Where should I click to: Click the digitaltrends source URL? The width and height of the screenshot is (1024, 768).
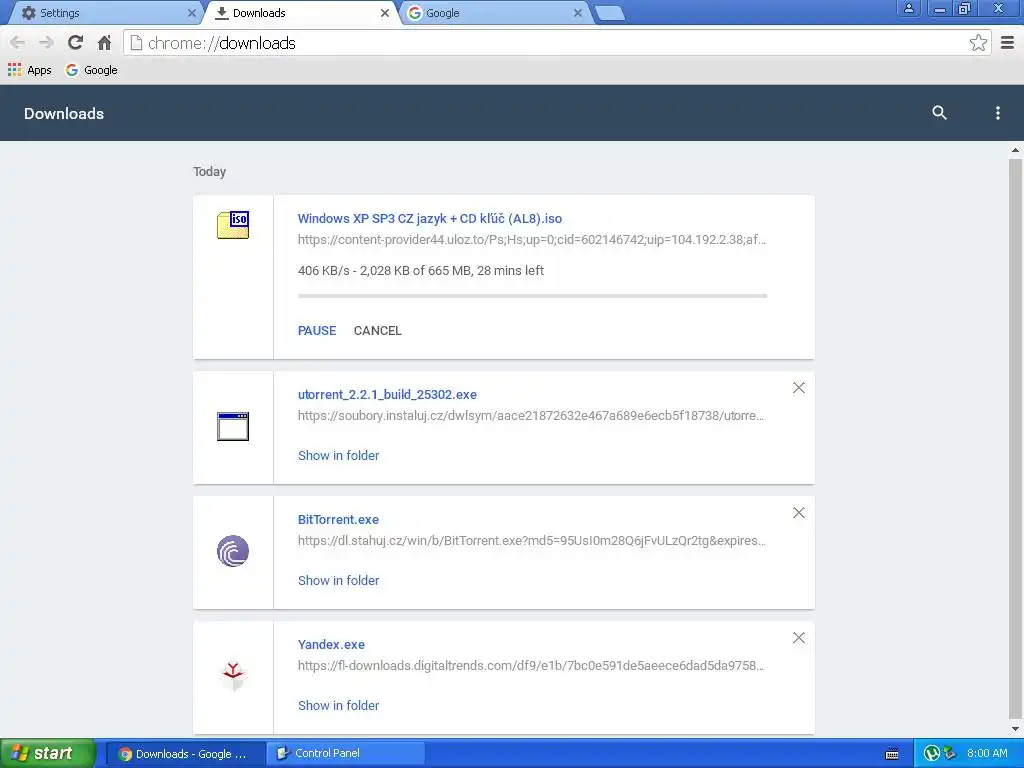pyautogui.click(x=531, y=665)
